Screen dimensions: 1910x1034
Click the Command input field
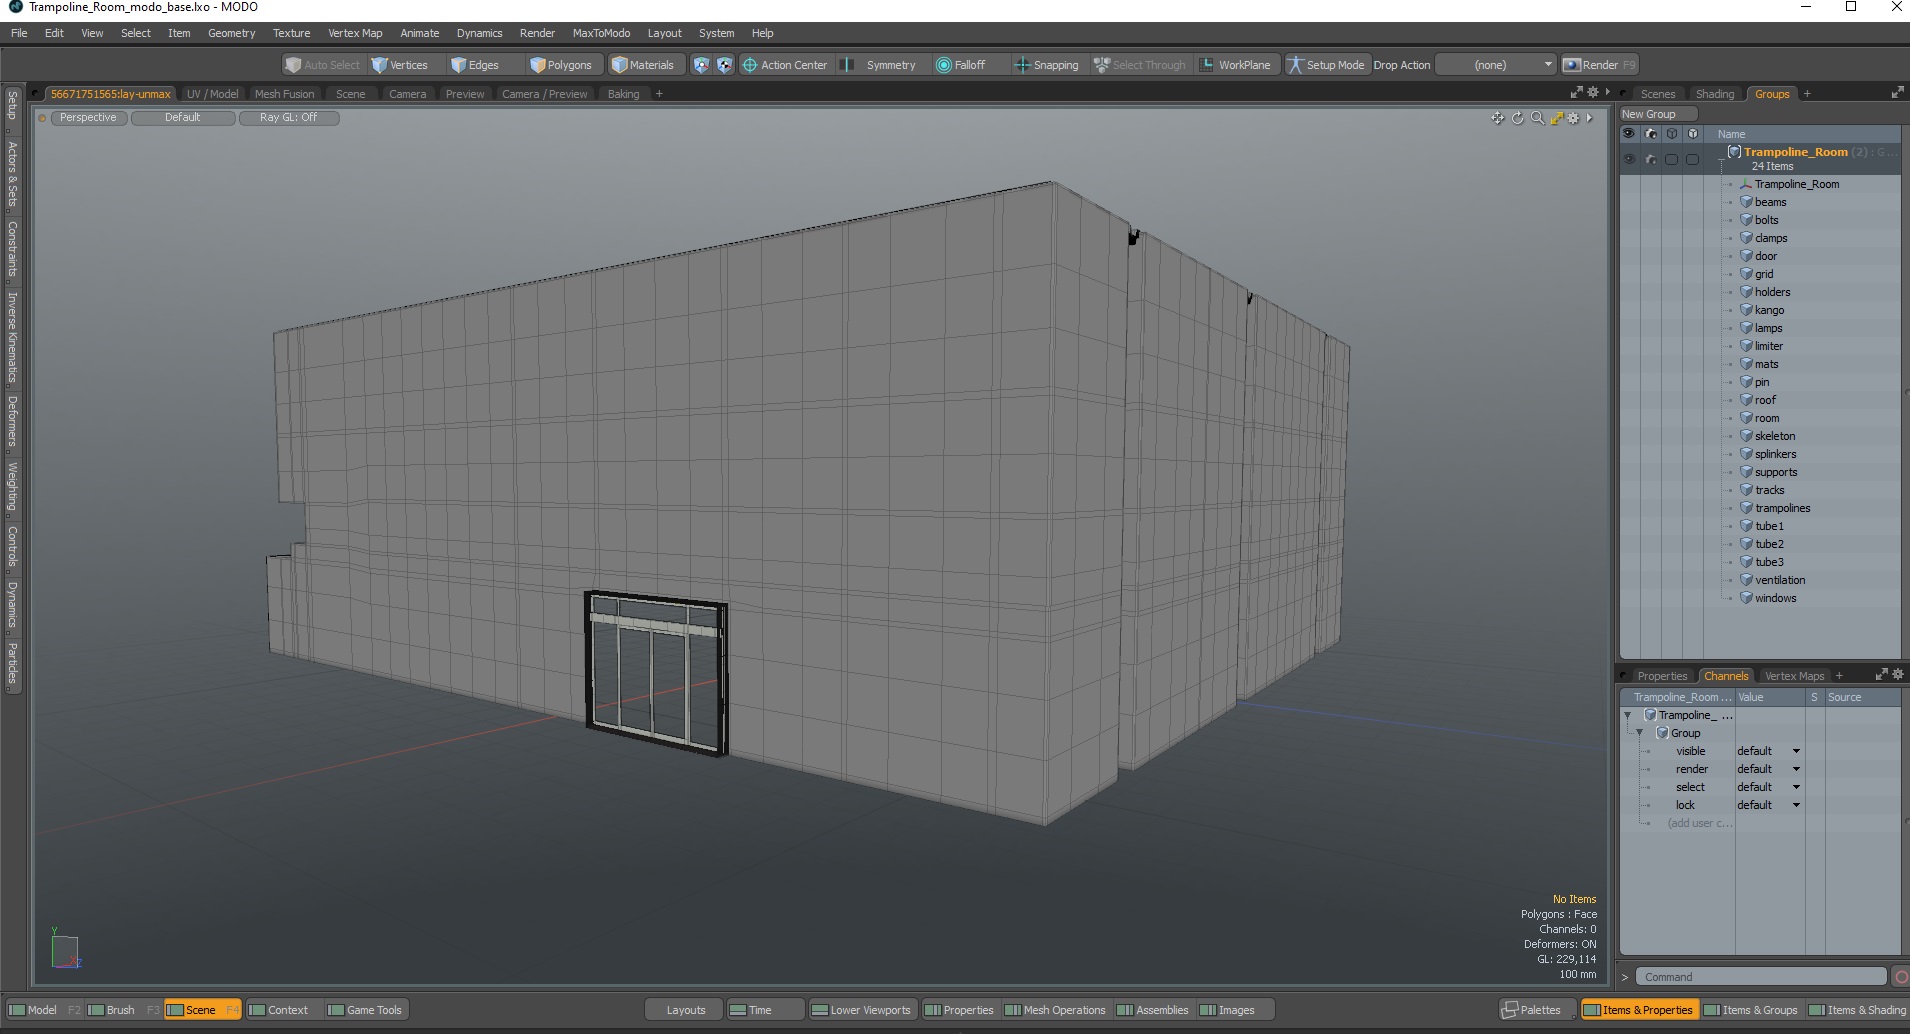tap(1761, 977)
